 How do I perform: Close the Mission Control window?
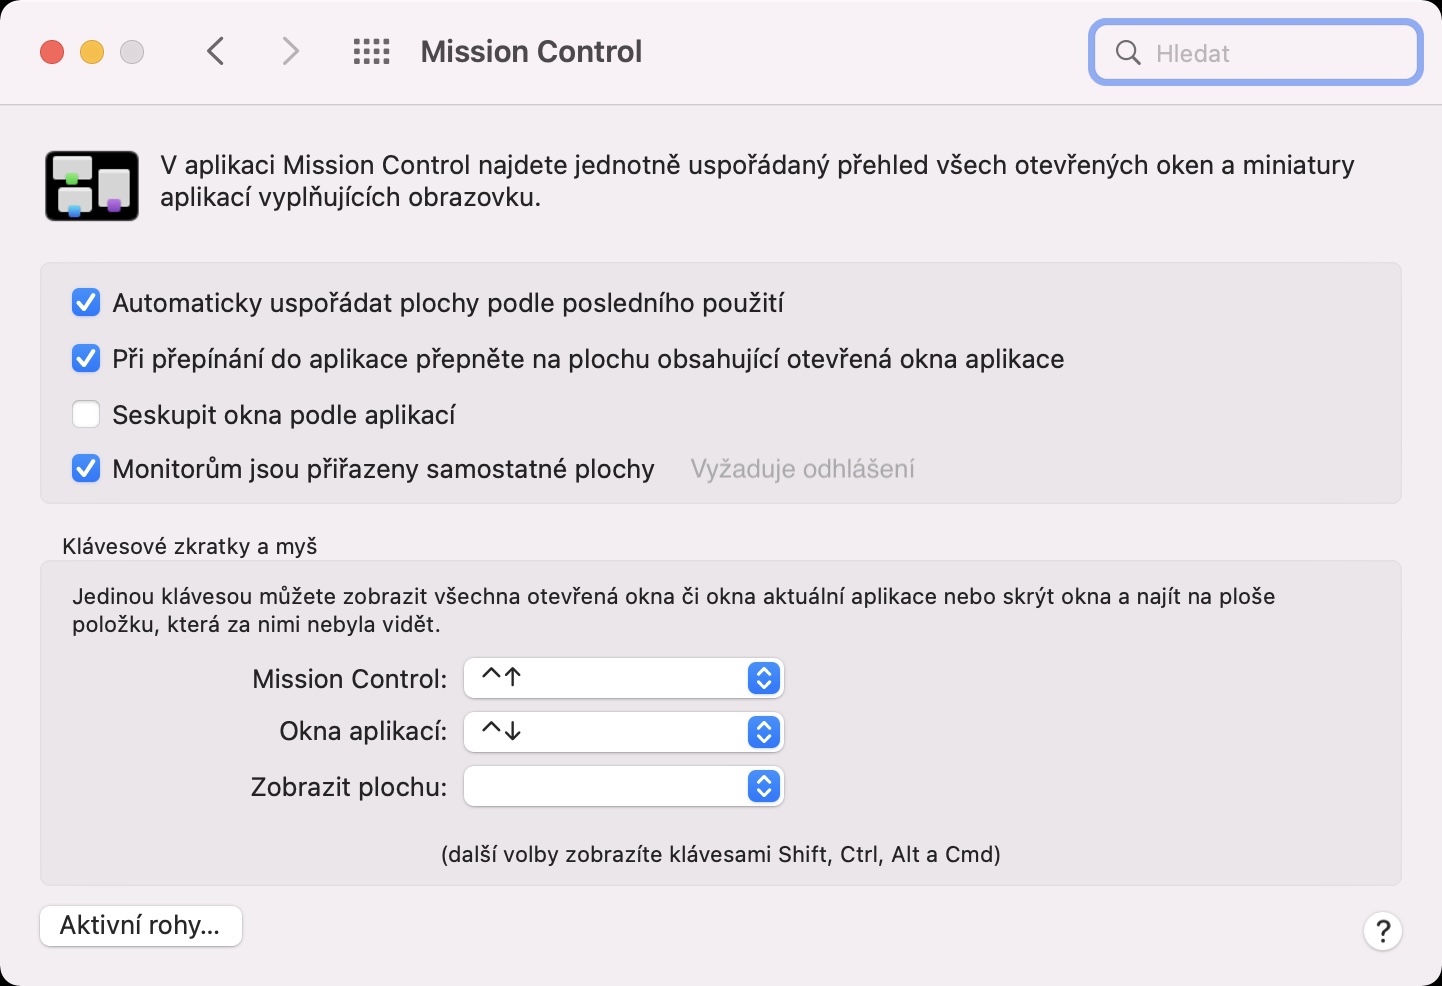coord(52,52)
